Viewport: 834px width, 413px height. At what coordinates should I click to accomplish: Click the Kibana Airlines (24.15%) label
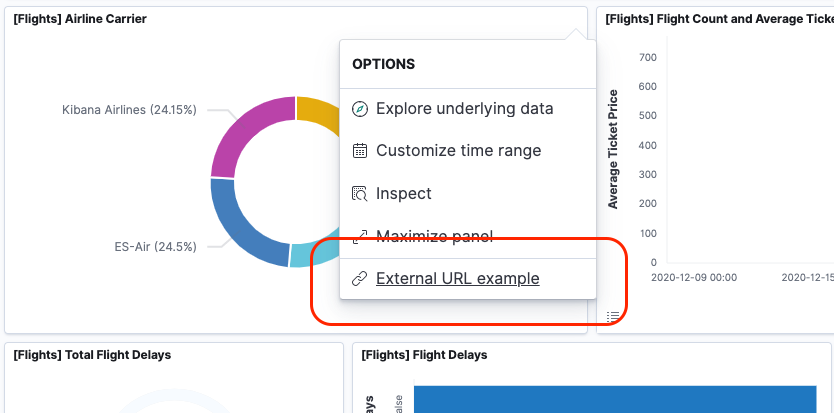pyautogui.click(x=129, y=109)
